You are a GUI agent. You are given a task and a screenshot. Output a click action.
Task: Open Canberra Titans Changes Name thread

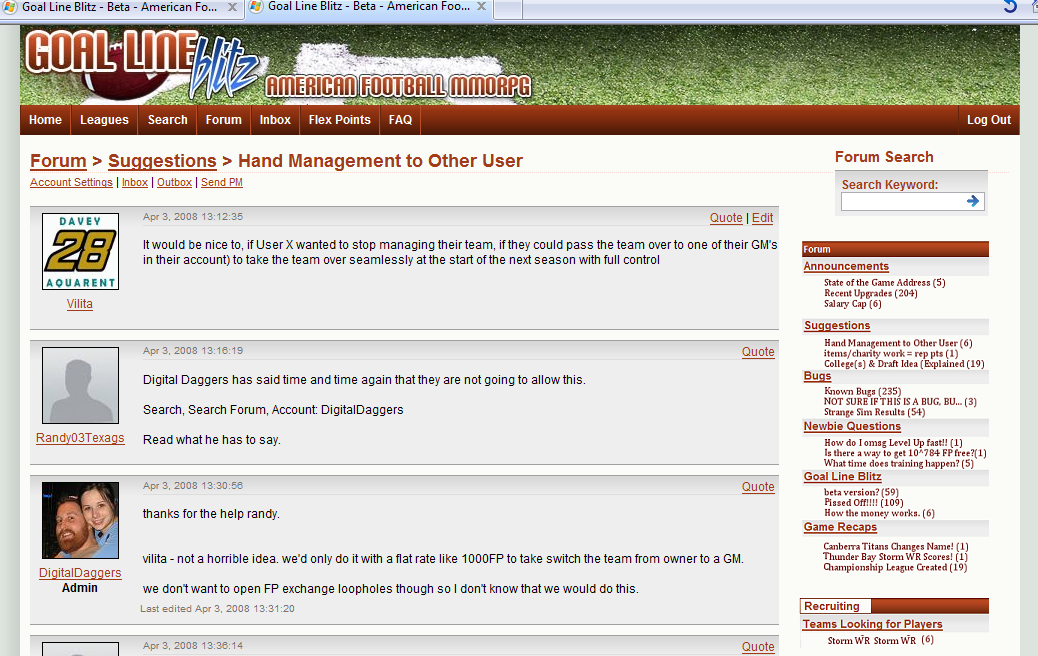pyautogui.click(x=896, y=547)
